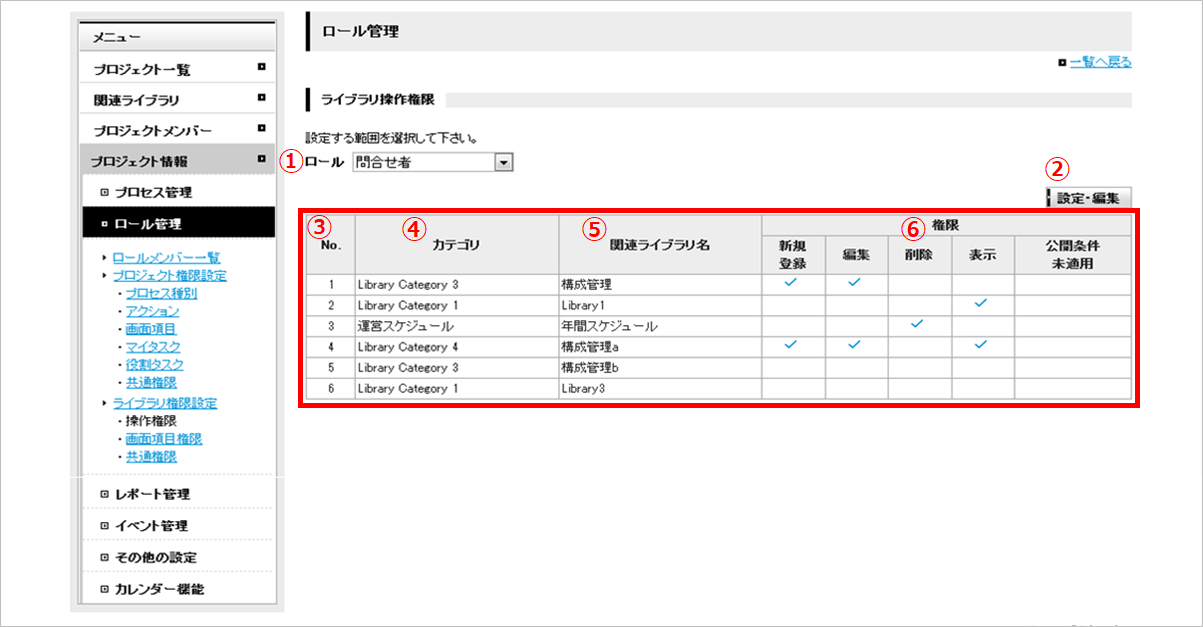Click the 削除 checkmark for 年間スケジュール
This screenshot has width=1203, height=627.
pos(918,324)
